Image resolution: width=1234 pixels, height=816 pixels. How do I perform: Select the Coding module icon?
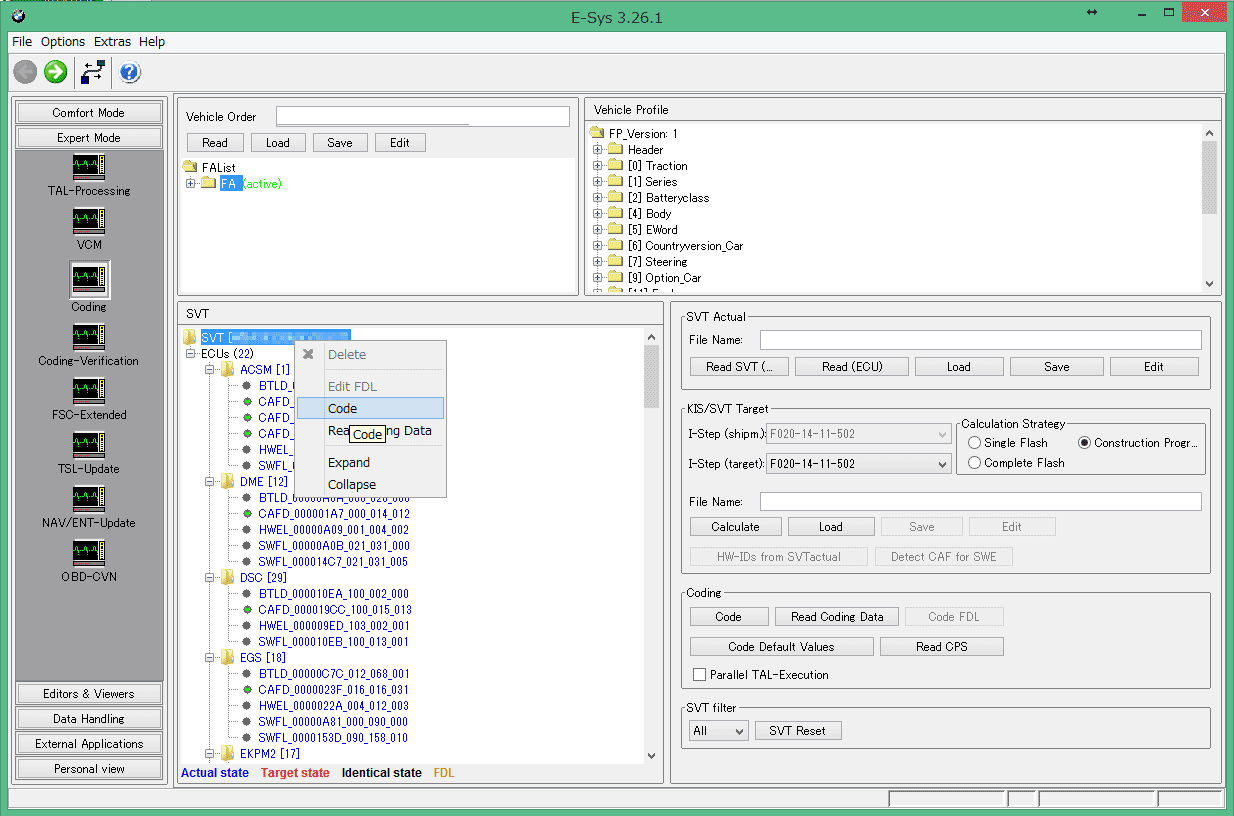pyautogui.click(x=89, y=279)
